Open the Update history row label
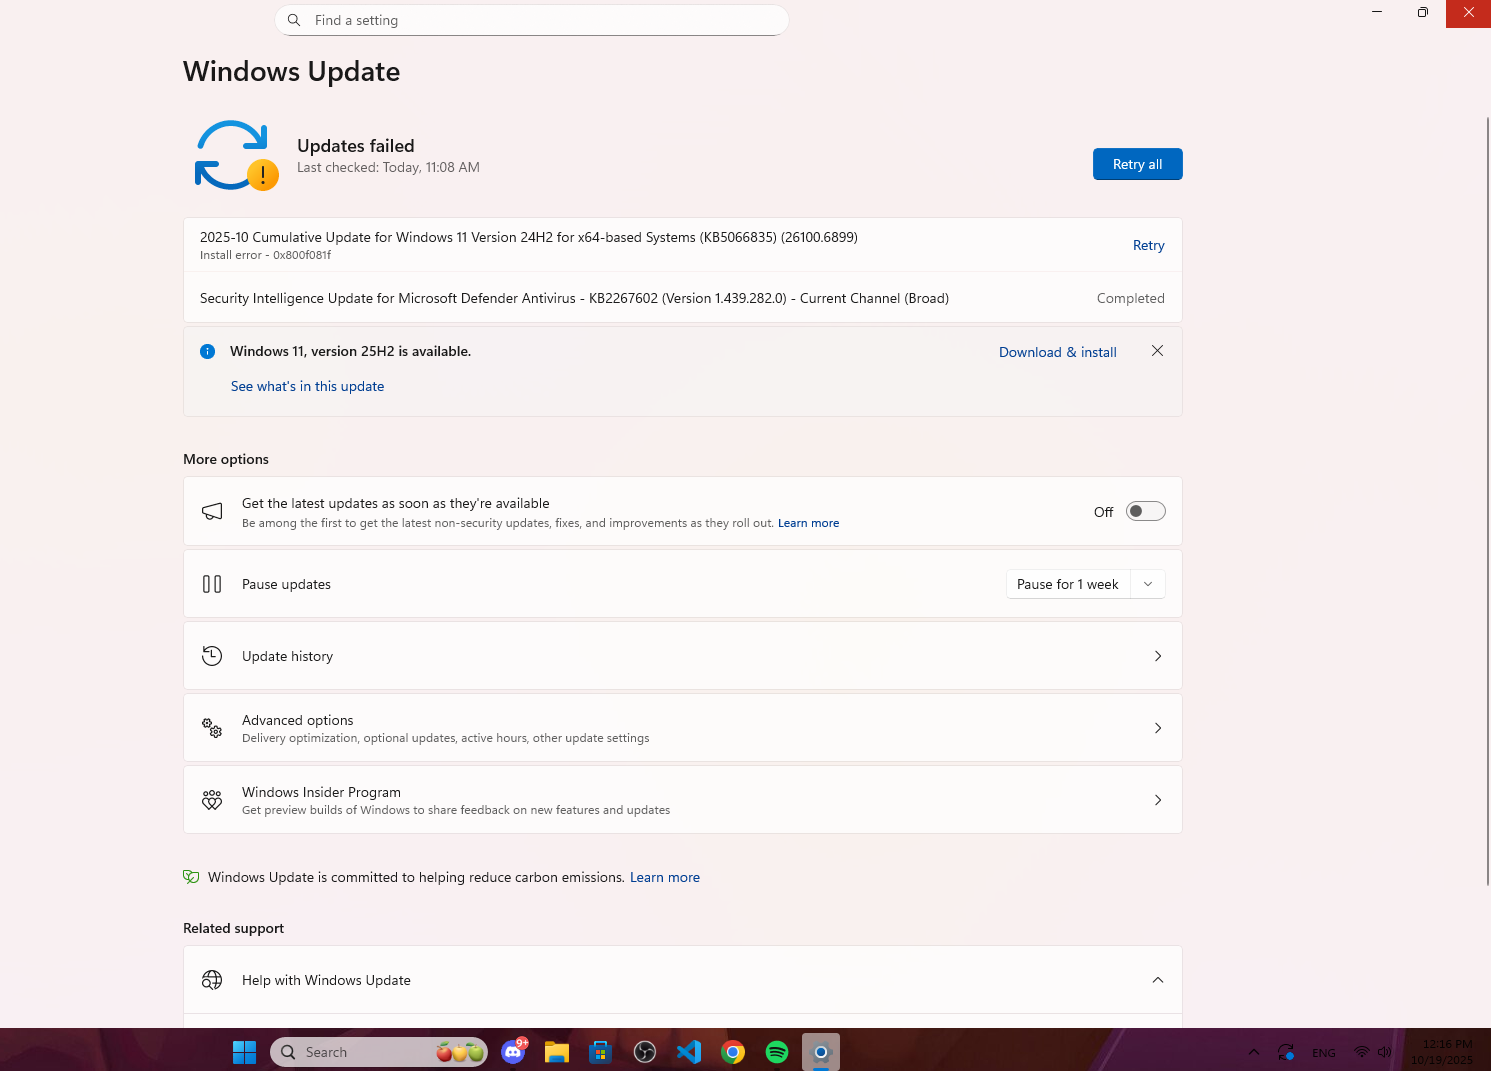 pyautogui.click(x=287, y=656)
